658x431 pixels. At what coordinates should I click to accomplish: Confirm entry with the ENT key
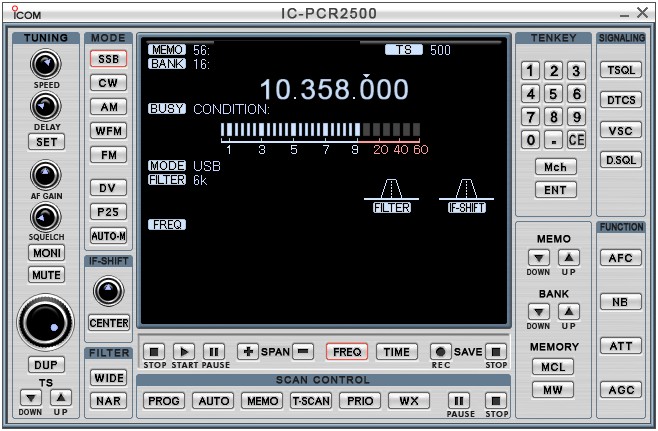point(556,190)
